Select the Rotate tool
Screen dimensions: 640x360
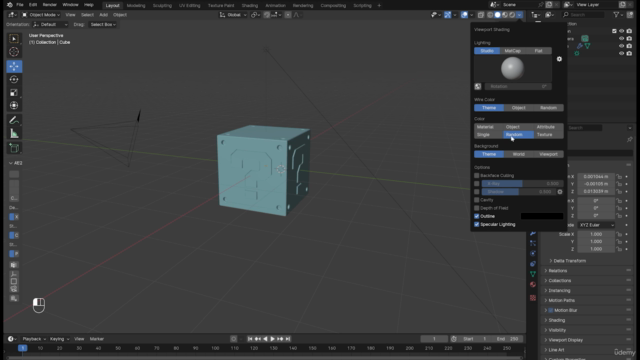(x=14, y=79)
